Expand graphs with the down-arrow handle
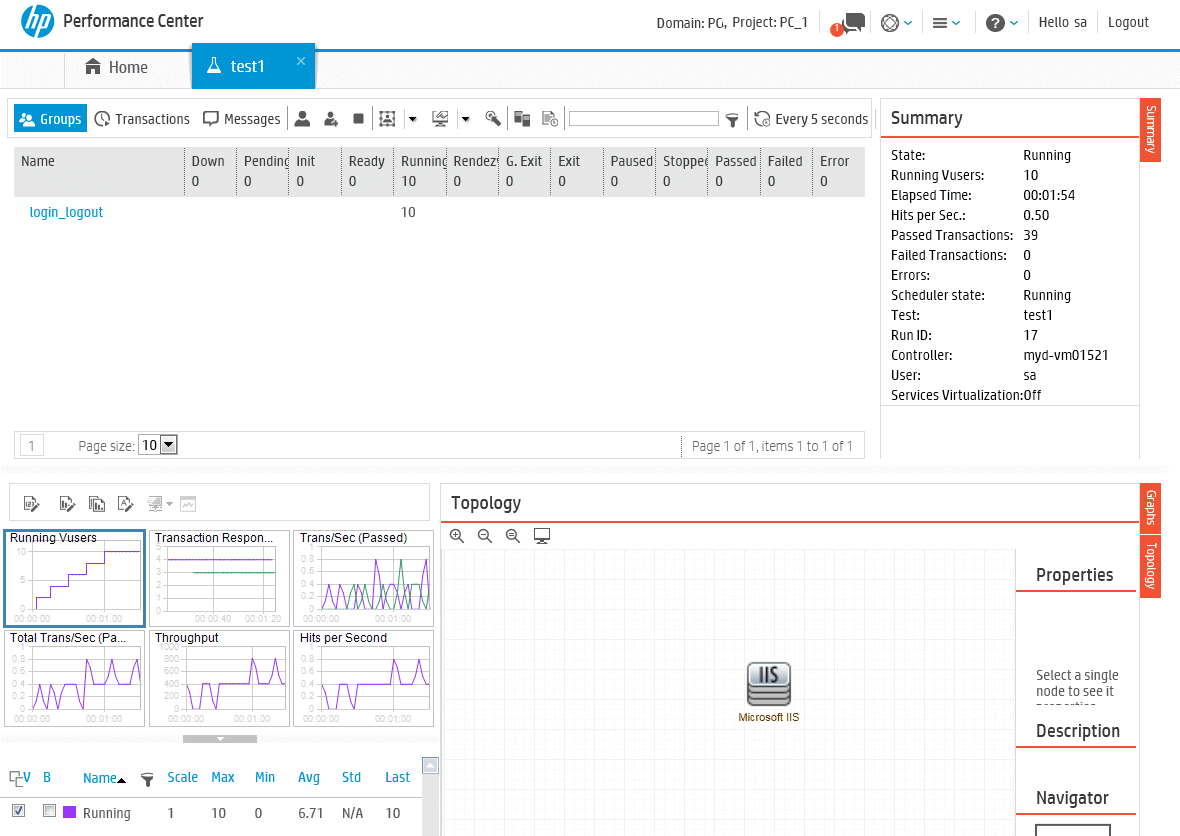Screen dimensions: 1180x836 [220, 739]
